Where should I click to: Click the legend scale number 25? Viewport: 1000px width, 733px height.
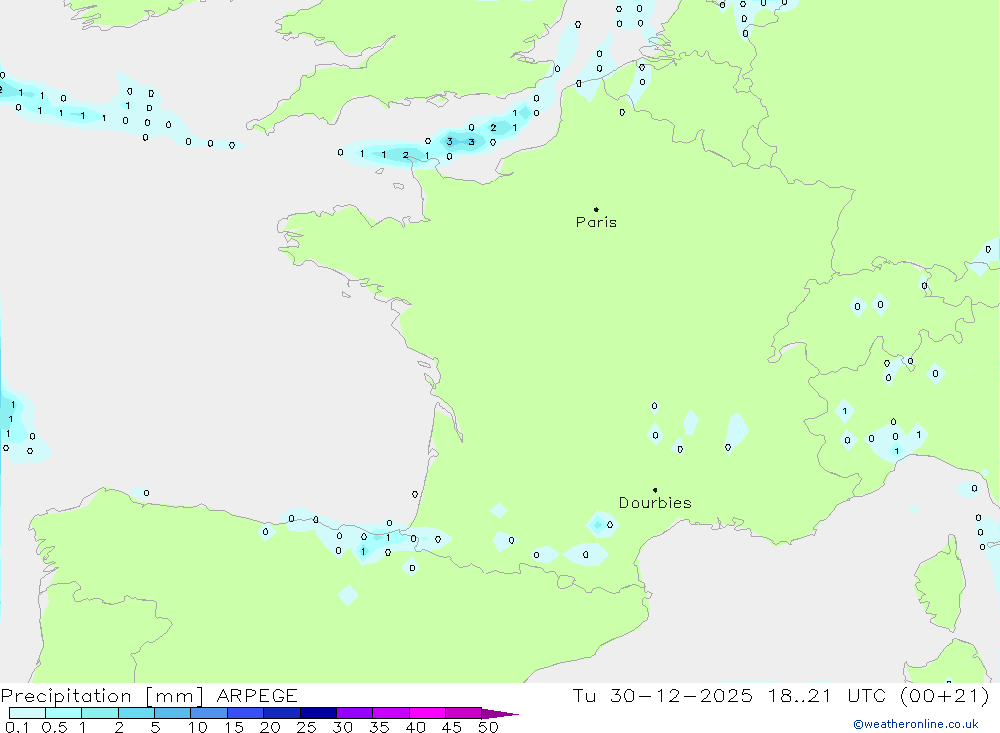pos(307,727)
